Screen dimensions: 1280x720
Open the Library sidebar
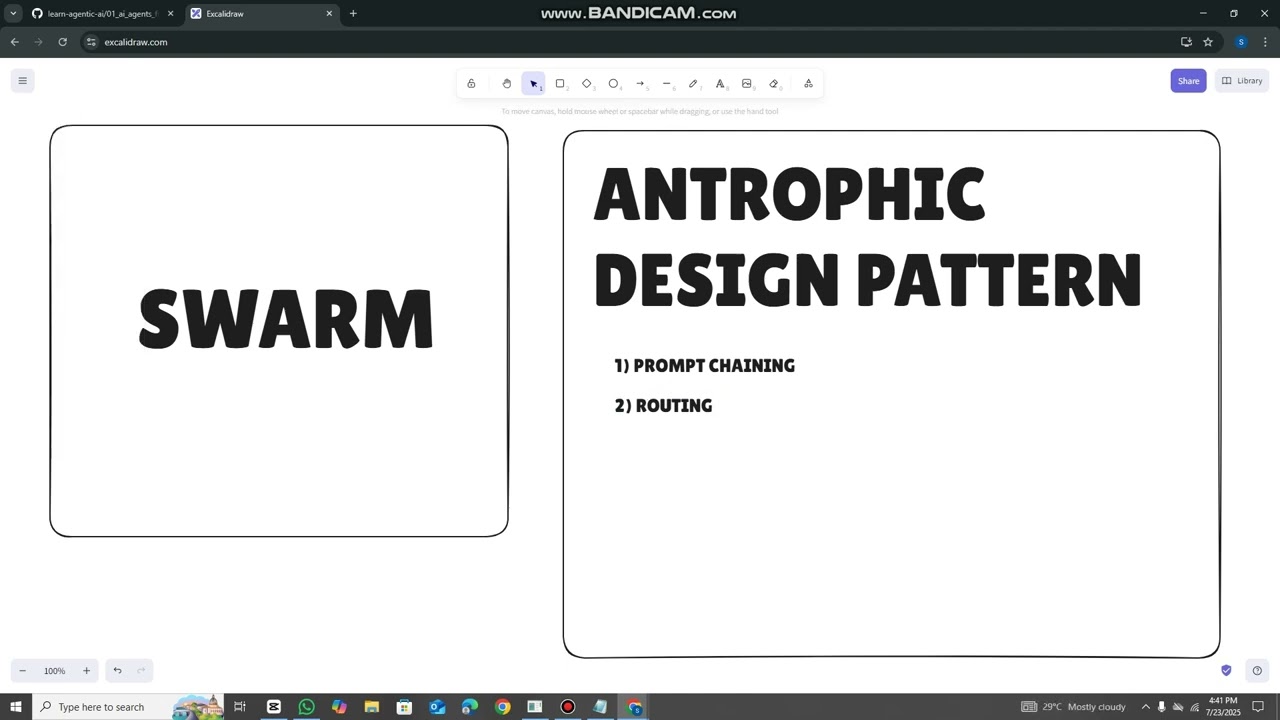tap(1242, 81)
